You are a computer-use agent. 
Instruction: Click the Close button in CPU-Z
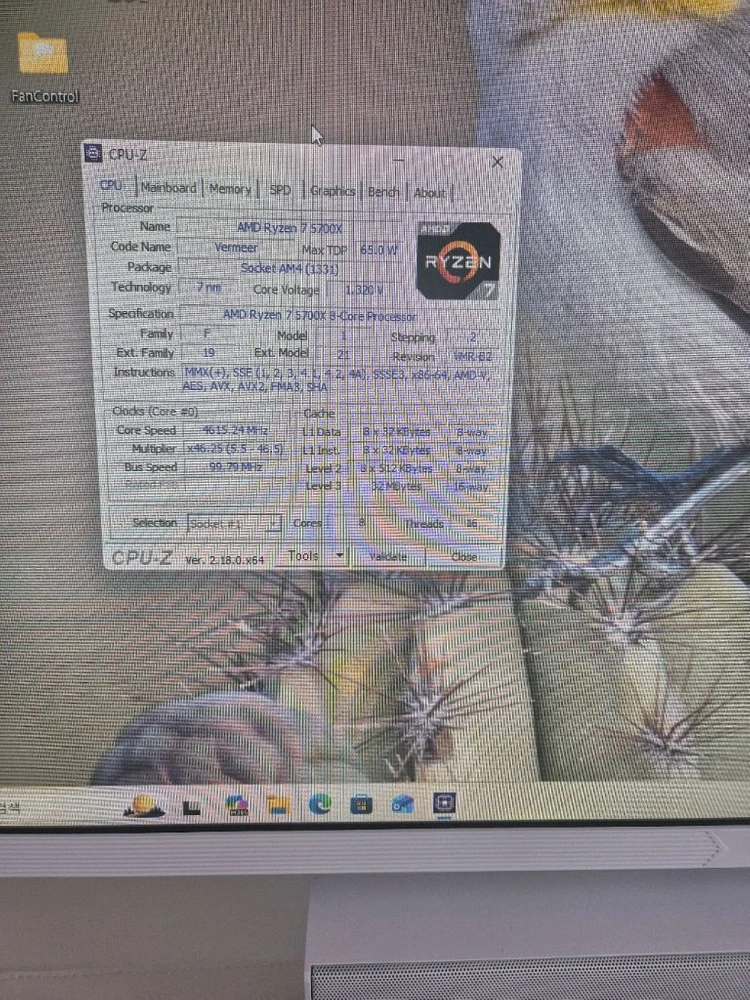pos(464,557)
